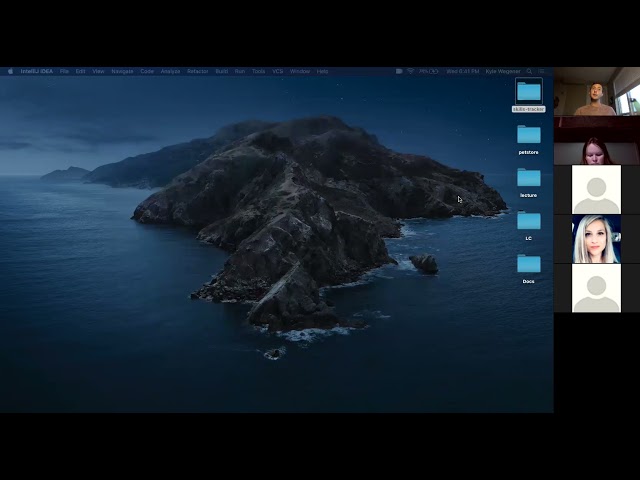Viewport: 640px width, 480px height.
Task: Open the View menu
Action: pos(98,71)
